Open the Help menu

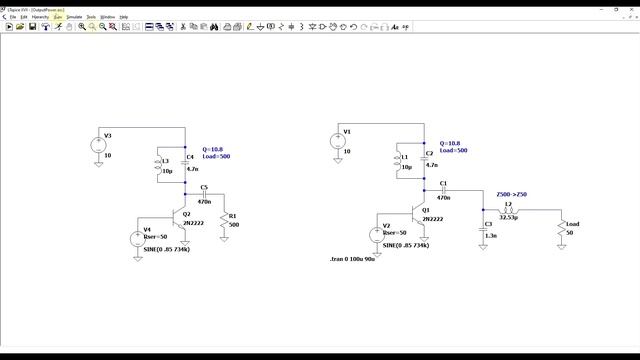[124, 17]
